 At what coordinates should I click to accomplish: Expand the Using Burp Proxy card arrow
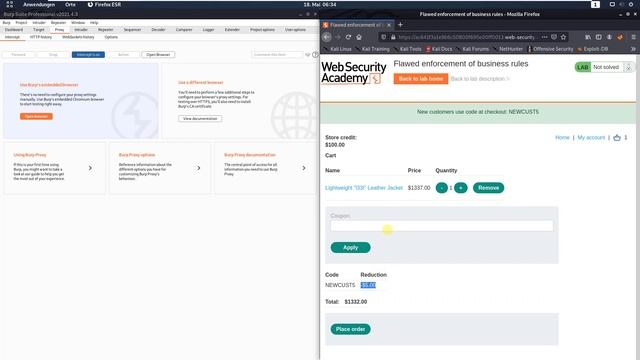pyautogui.click(x=90, y=168)
